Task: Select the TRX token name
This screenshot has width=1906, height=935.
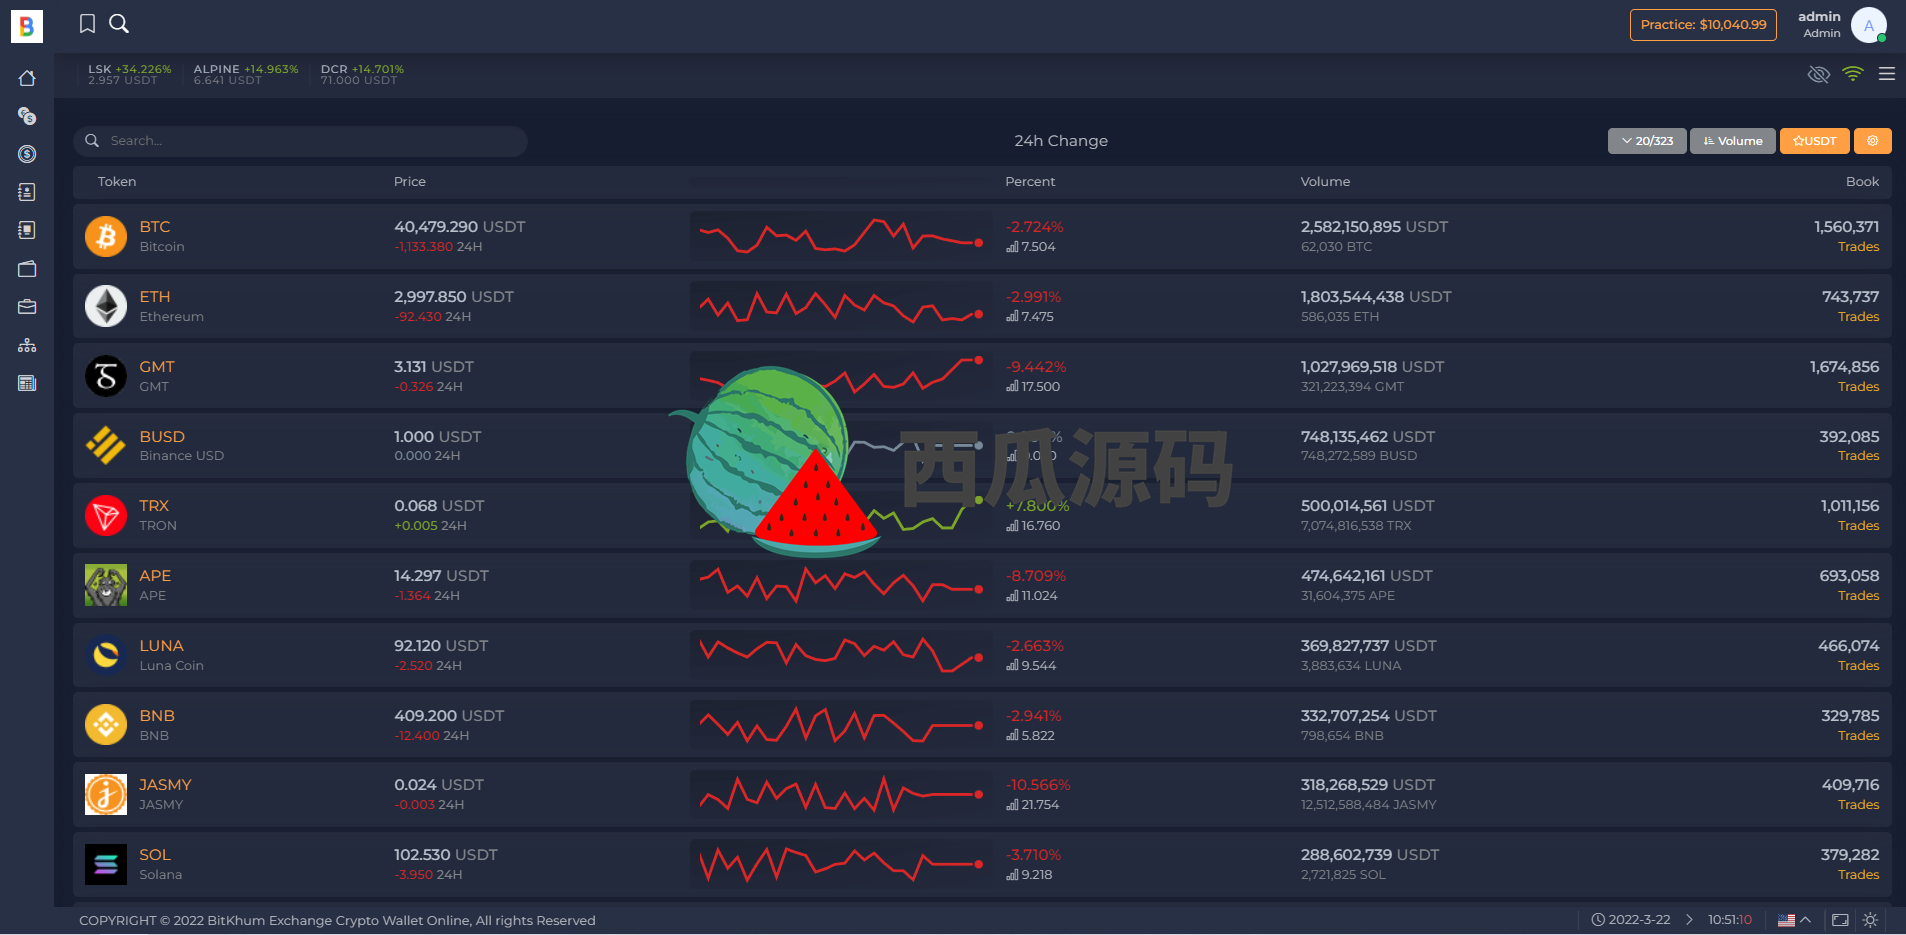Action: click(x=154, y=506)
